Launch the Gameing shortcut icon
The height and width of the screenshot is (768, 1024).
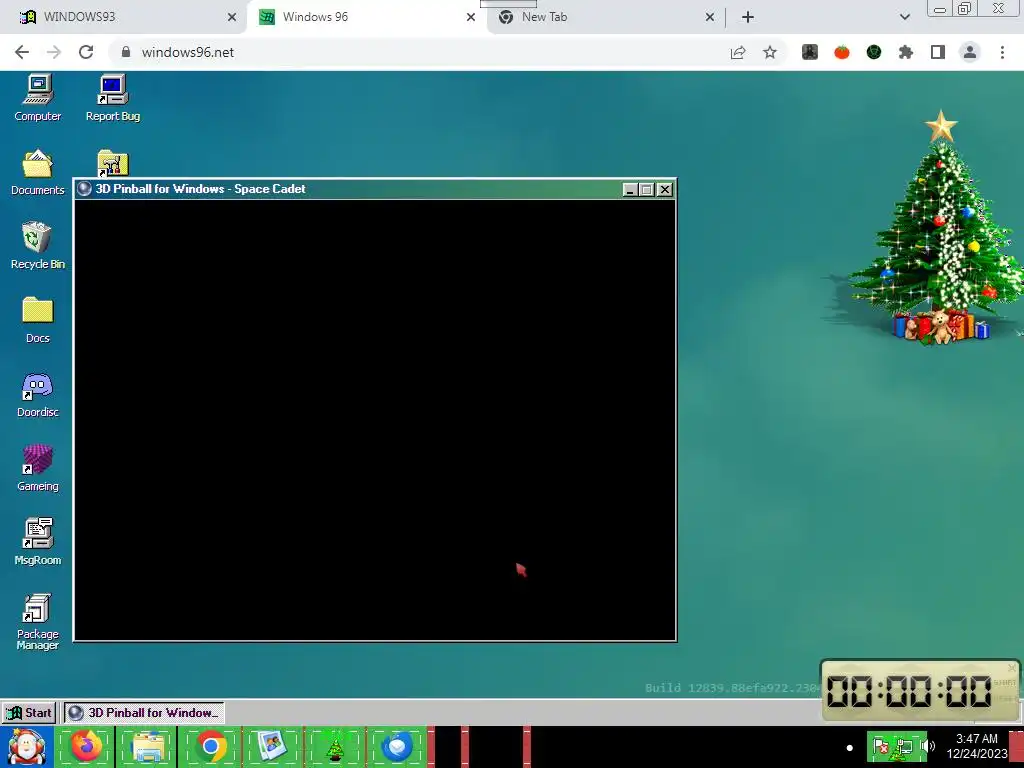(37, 468)
